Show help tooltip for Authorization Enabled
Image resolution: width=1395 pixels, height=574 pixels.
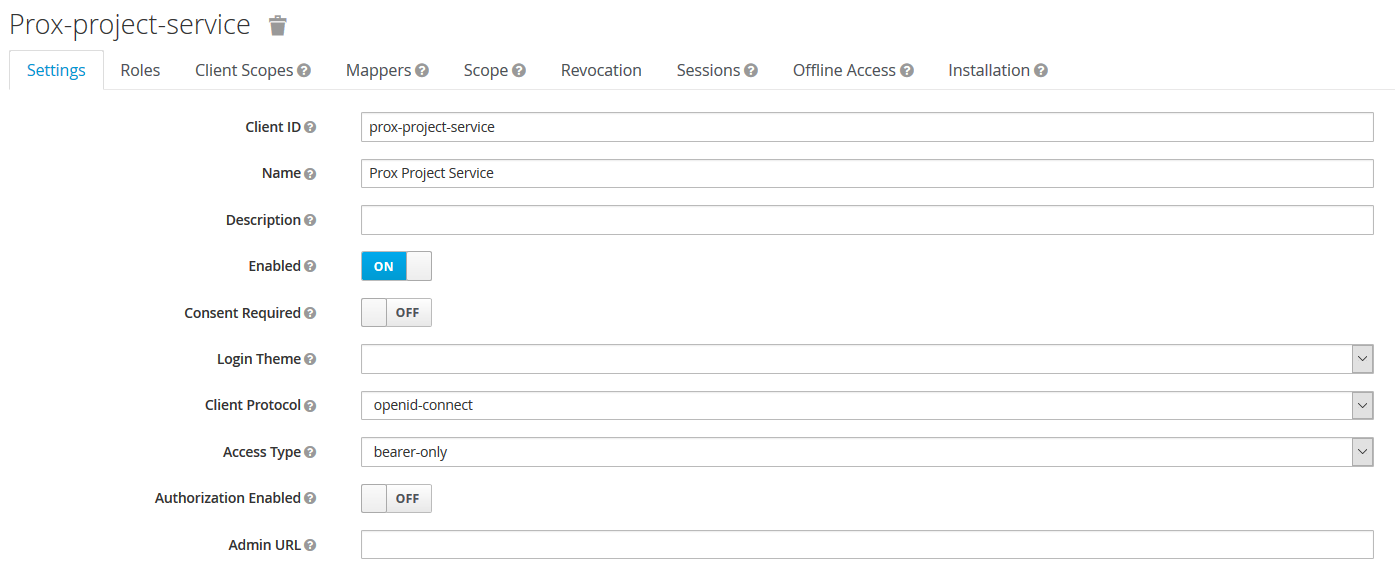(x=310, y=498)
